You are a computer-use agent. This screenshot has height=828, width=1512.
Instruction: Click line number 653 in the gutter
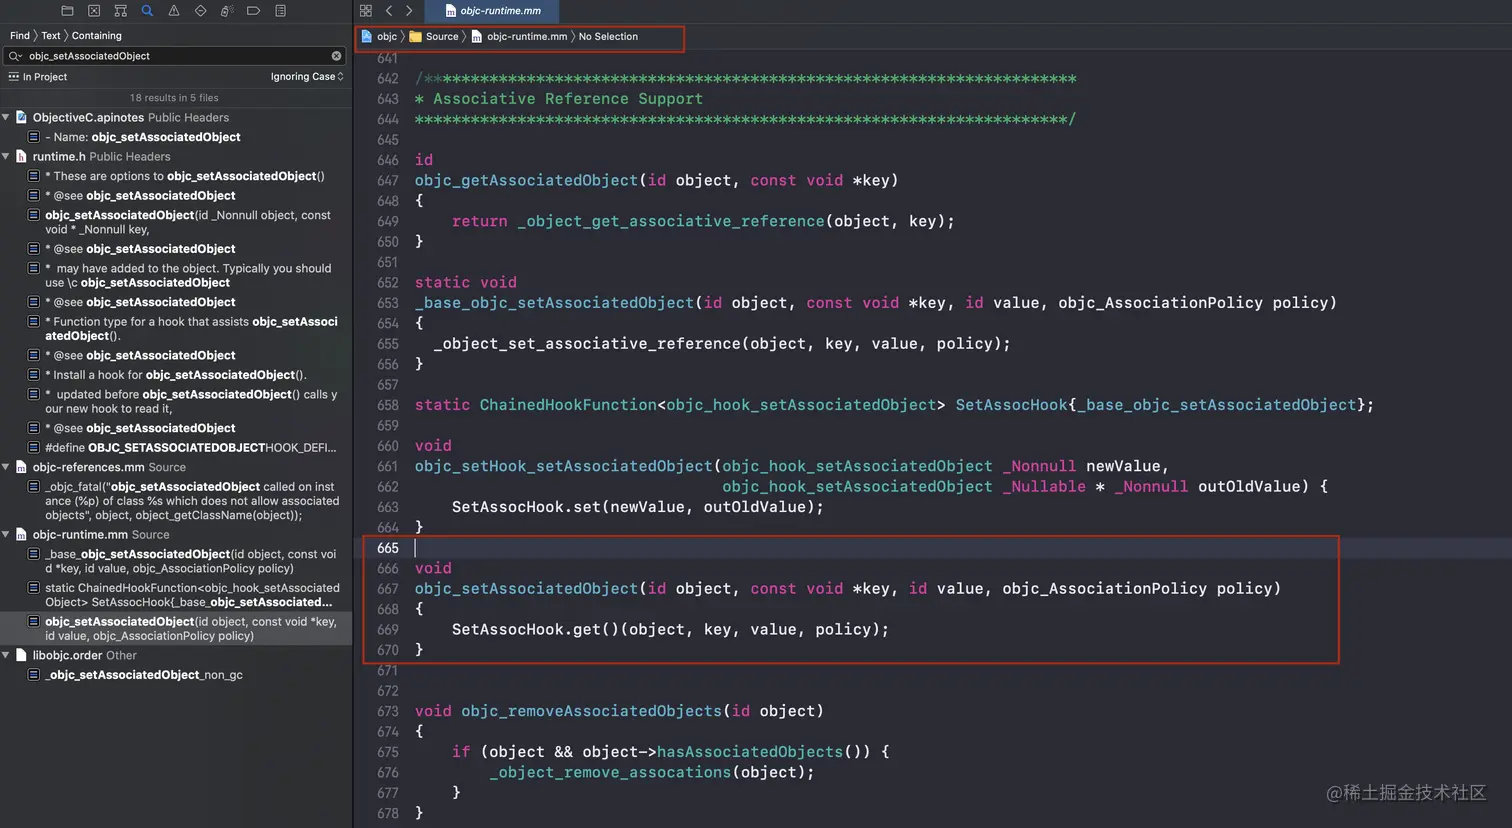click(x=388, y=303)
